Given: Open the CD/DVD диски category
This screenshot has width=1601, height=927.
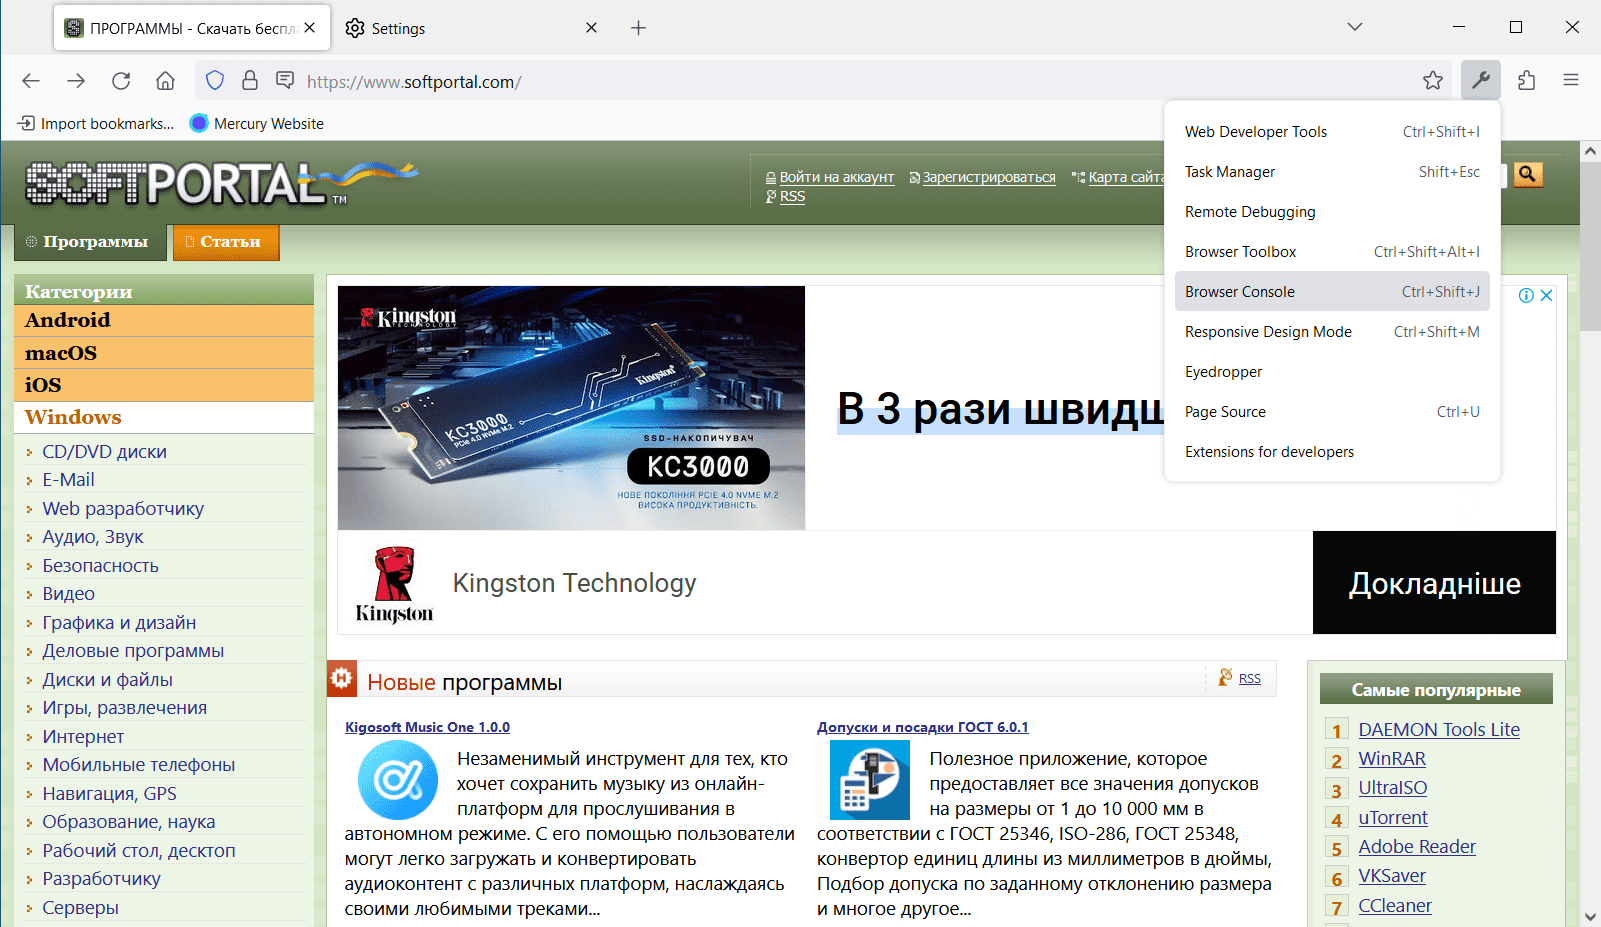Looking at the screenshot, I should 104,452.
